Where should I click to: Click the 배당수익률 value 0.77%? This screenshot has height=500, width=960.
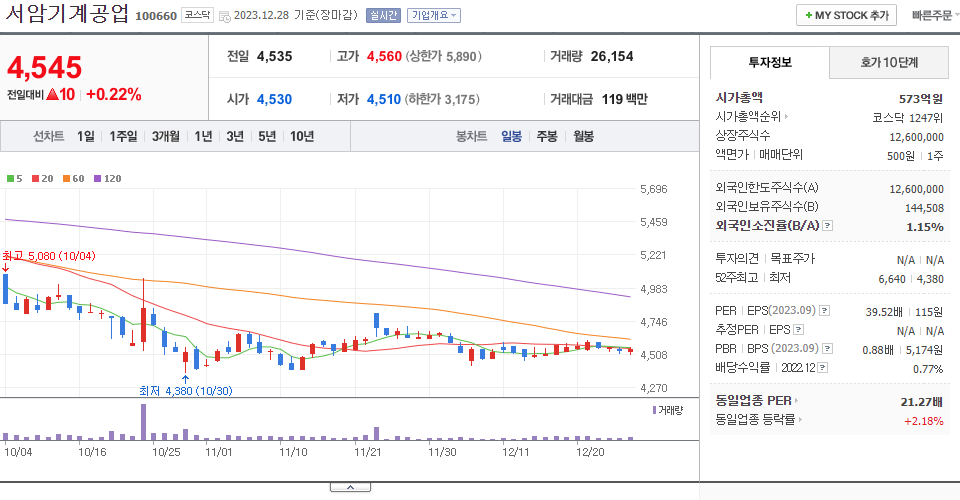tap(928, 369)
